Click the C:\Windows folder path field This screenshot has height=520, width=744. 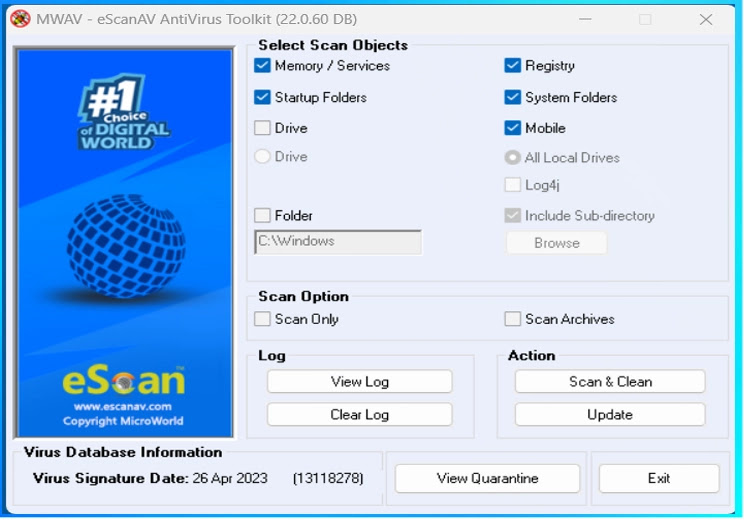coord(338,242)
